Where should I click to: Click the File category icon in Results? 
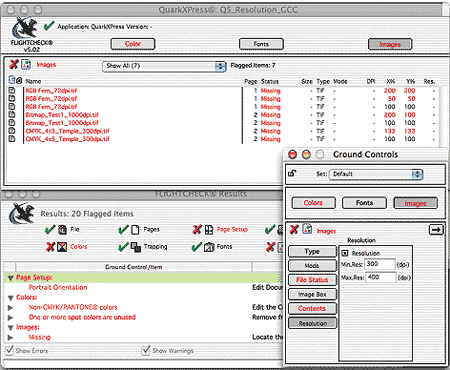[62, 230]
